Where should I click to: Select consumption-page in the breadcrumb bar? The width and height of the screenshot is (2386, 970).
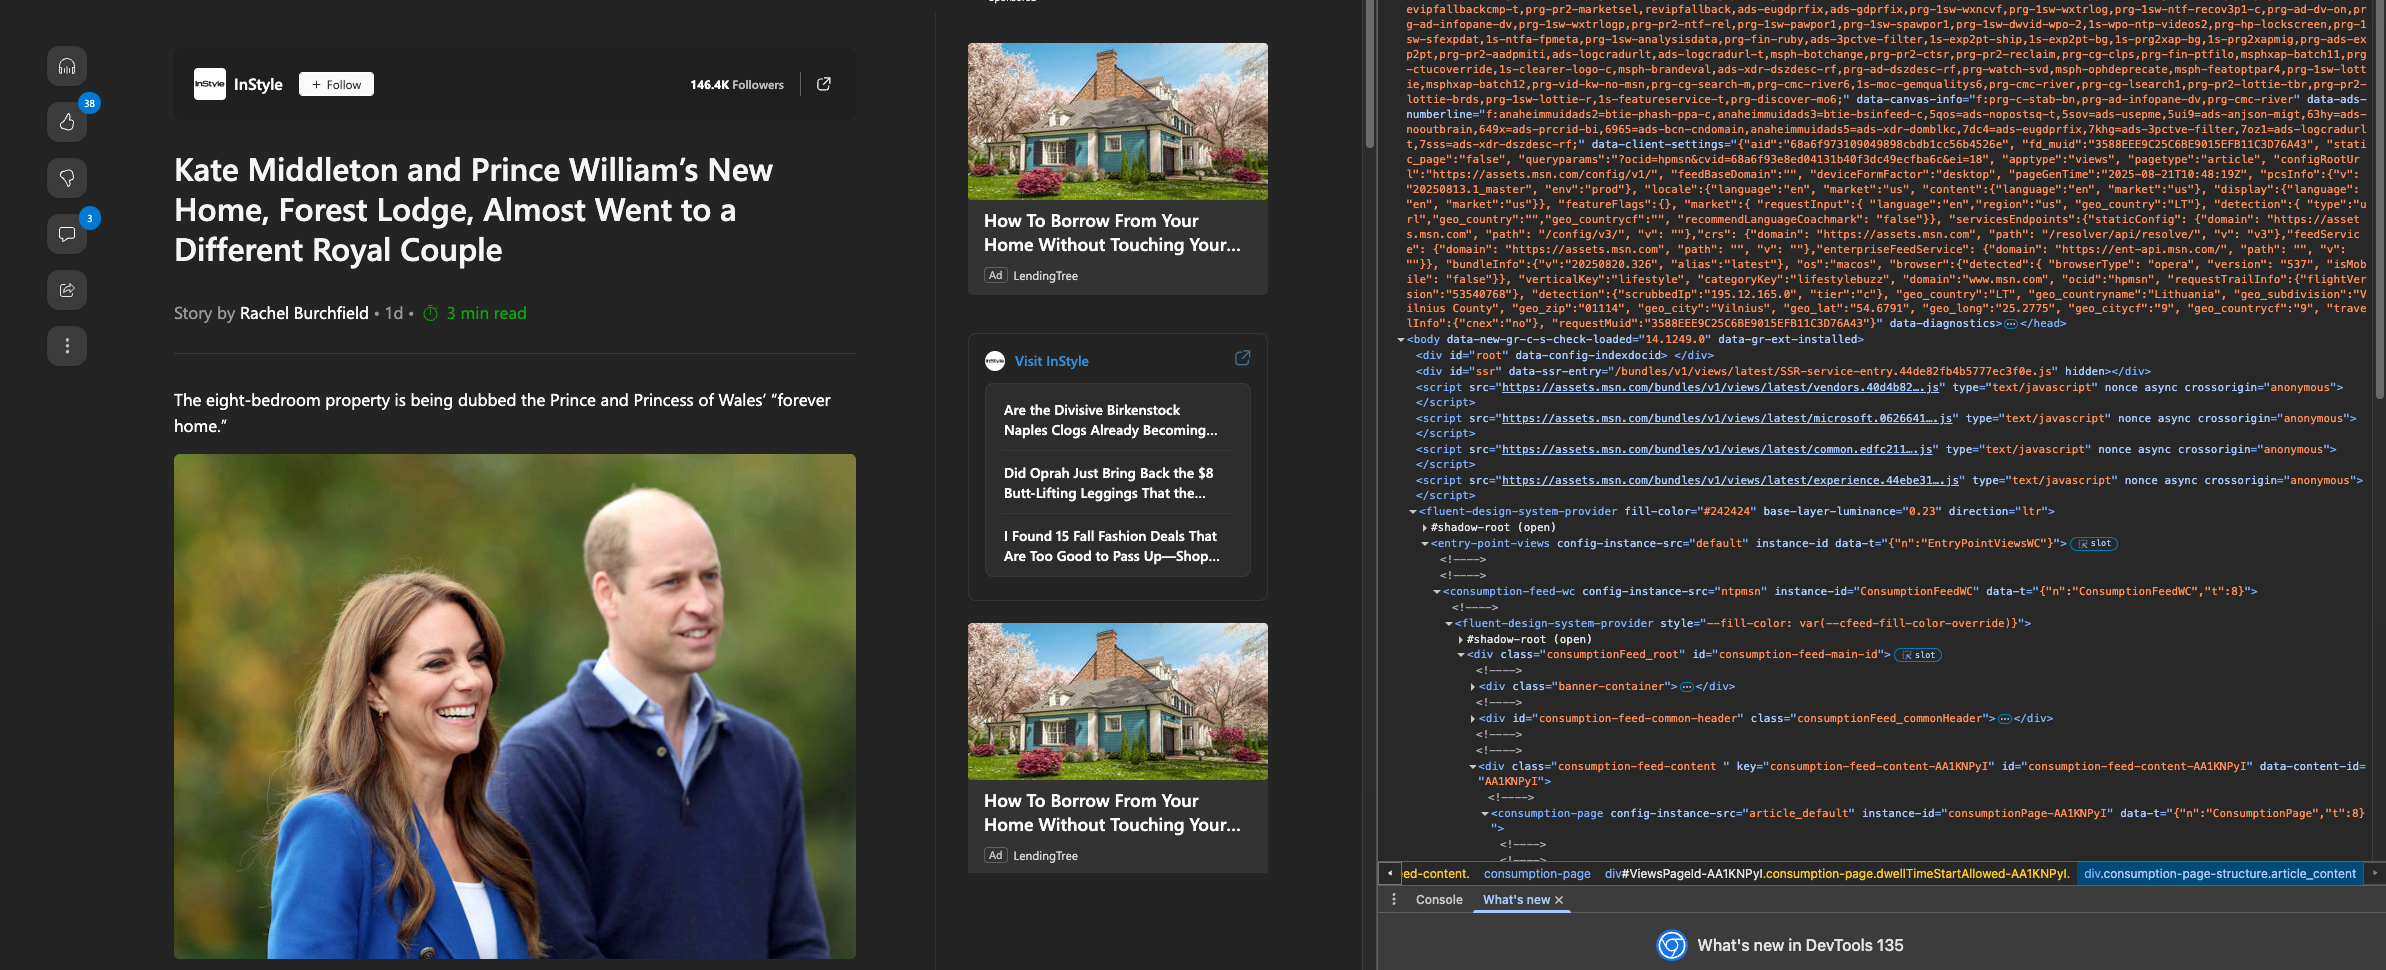tap(1536, 874)
